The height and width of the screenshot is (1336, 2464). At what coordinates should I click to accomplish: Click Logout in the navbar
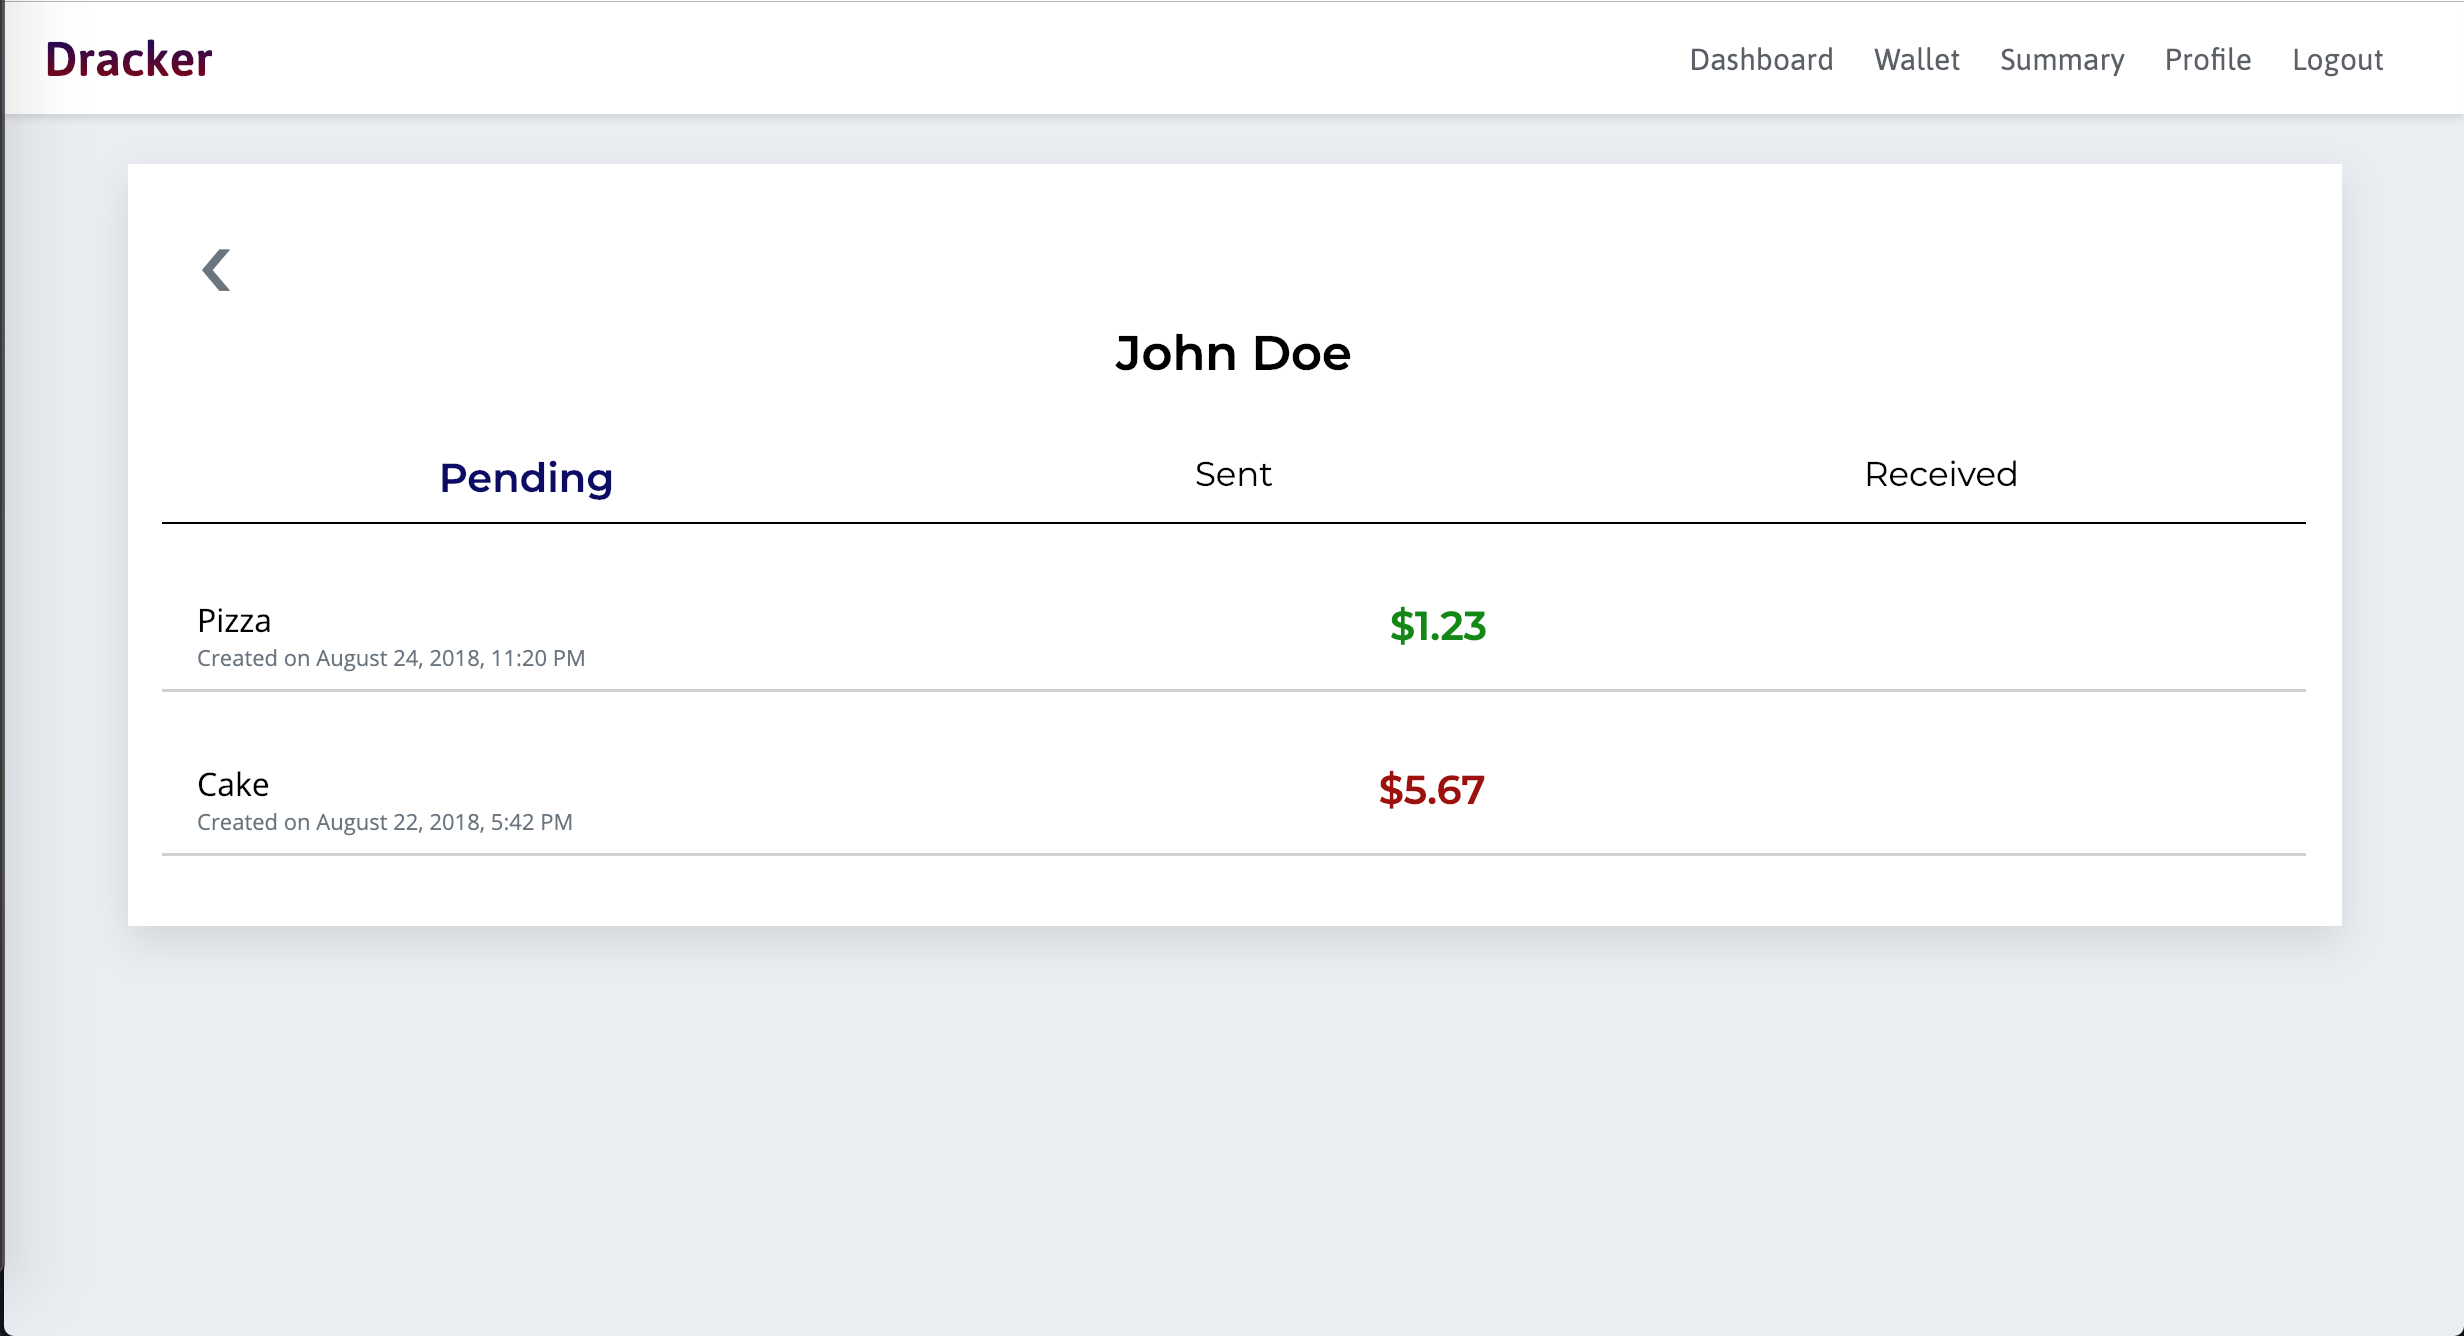(2337, 59)
